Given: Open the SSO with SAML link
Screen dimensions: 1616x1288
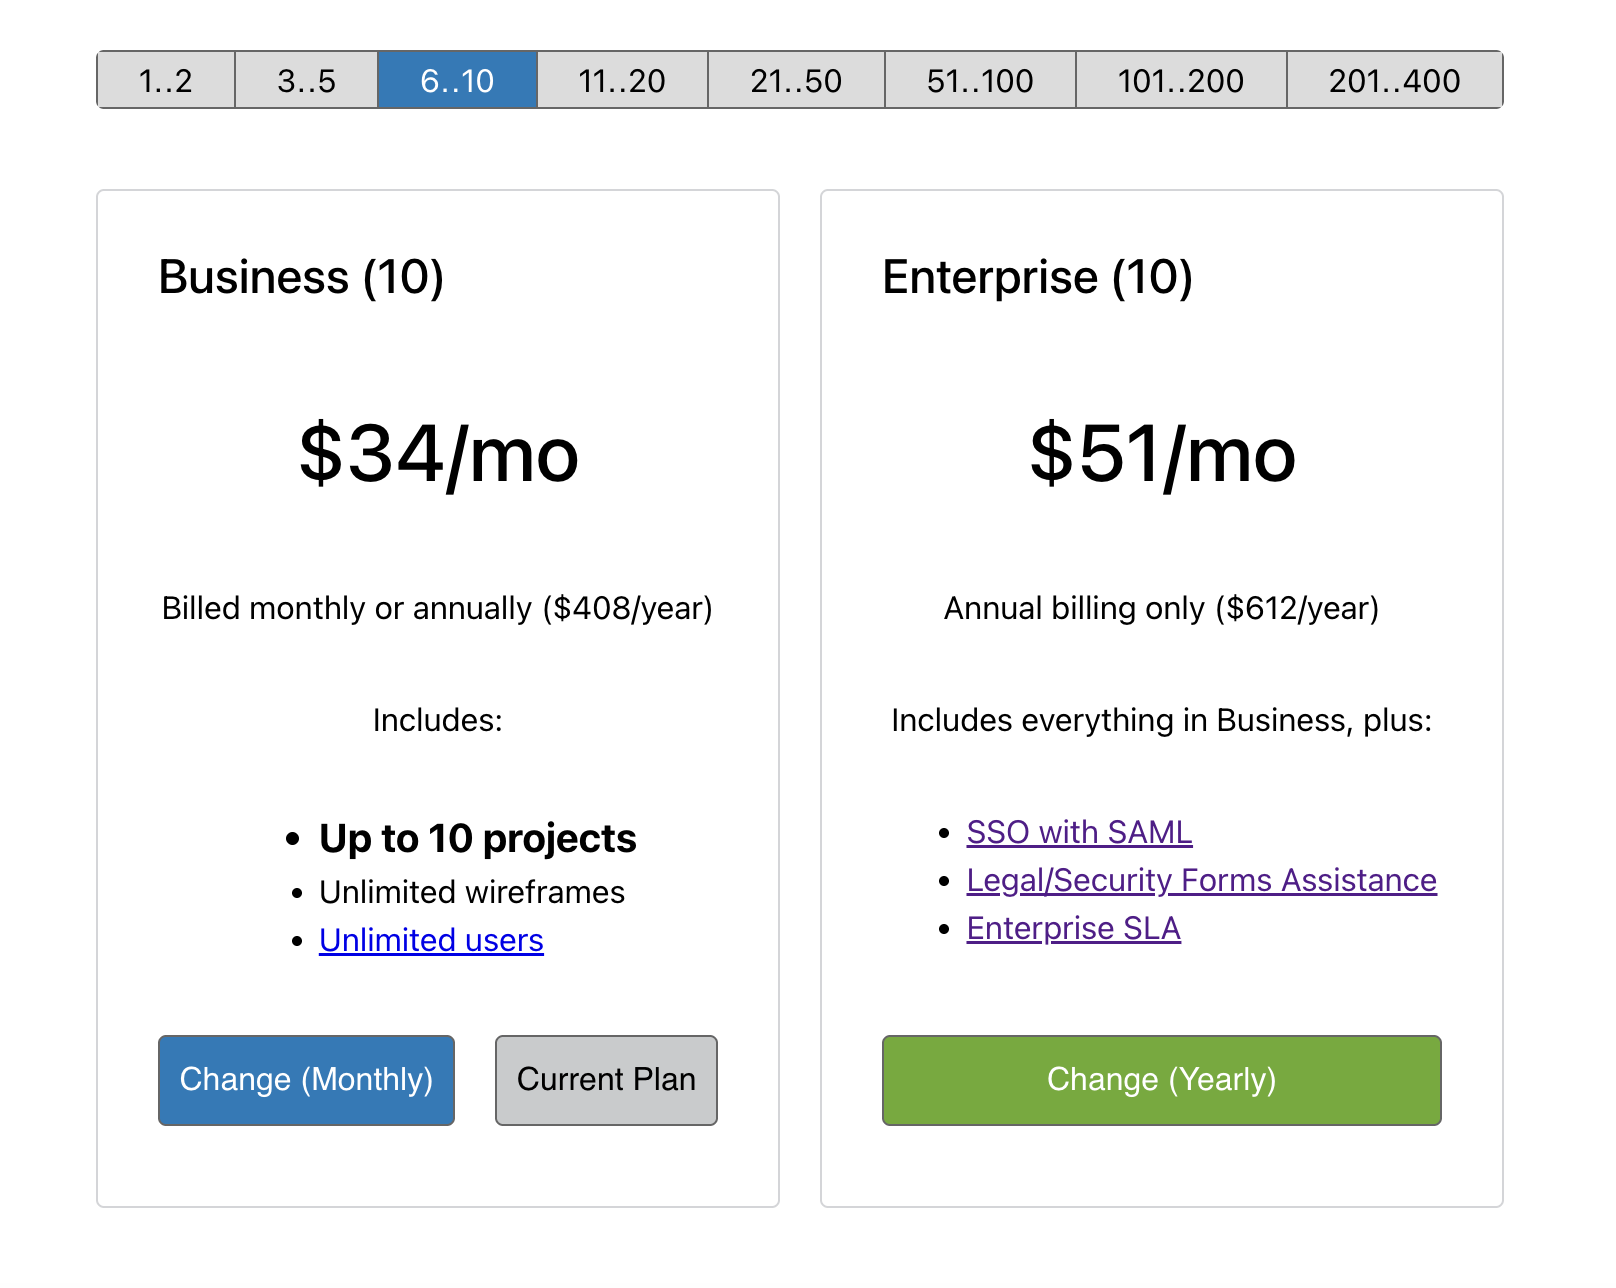Looking at the screenshot, I should click(1078, 831).
